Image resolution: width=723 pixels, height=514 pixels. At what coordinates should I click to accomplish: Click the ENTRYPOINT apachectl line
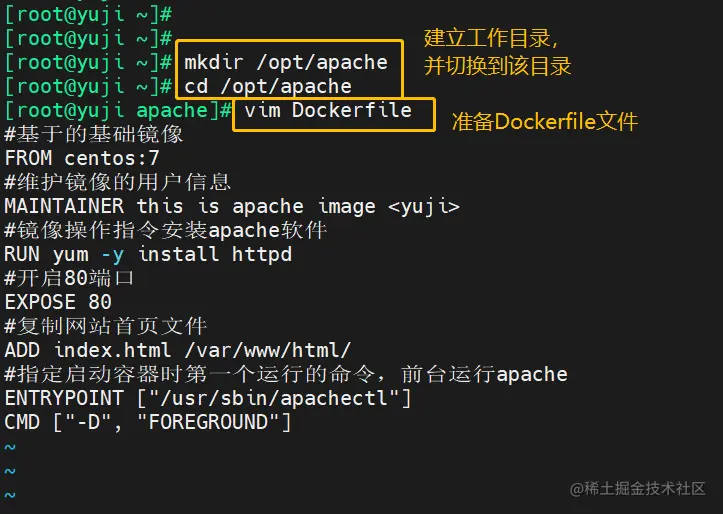pyautogui.click(x=208, y=398)
